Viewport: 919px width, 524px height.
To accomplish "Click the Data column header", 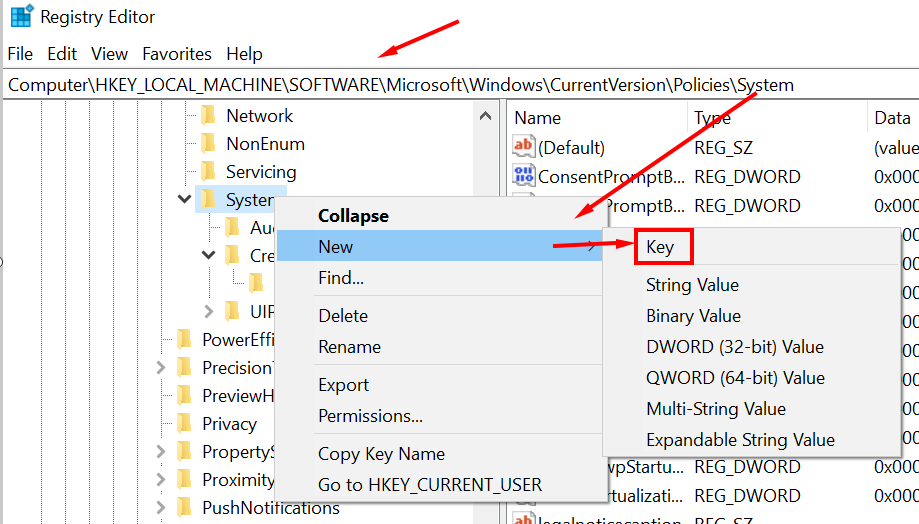I will click(x=893, y=118).
